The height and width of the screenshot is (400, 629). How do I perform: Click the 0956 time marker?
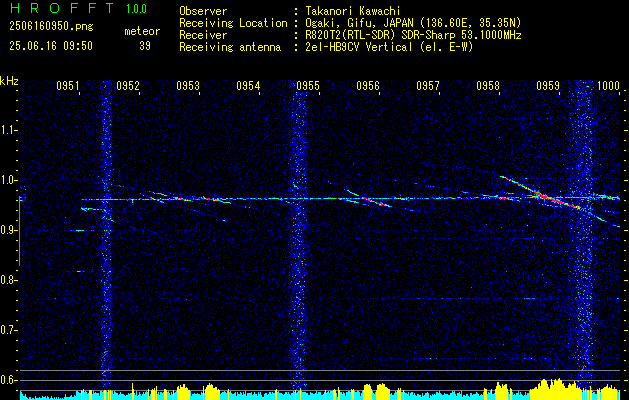pos(368,85)
